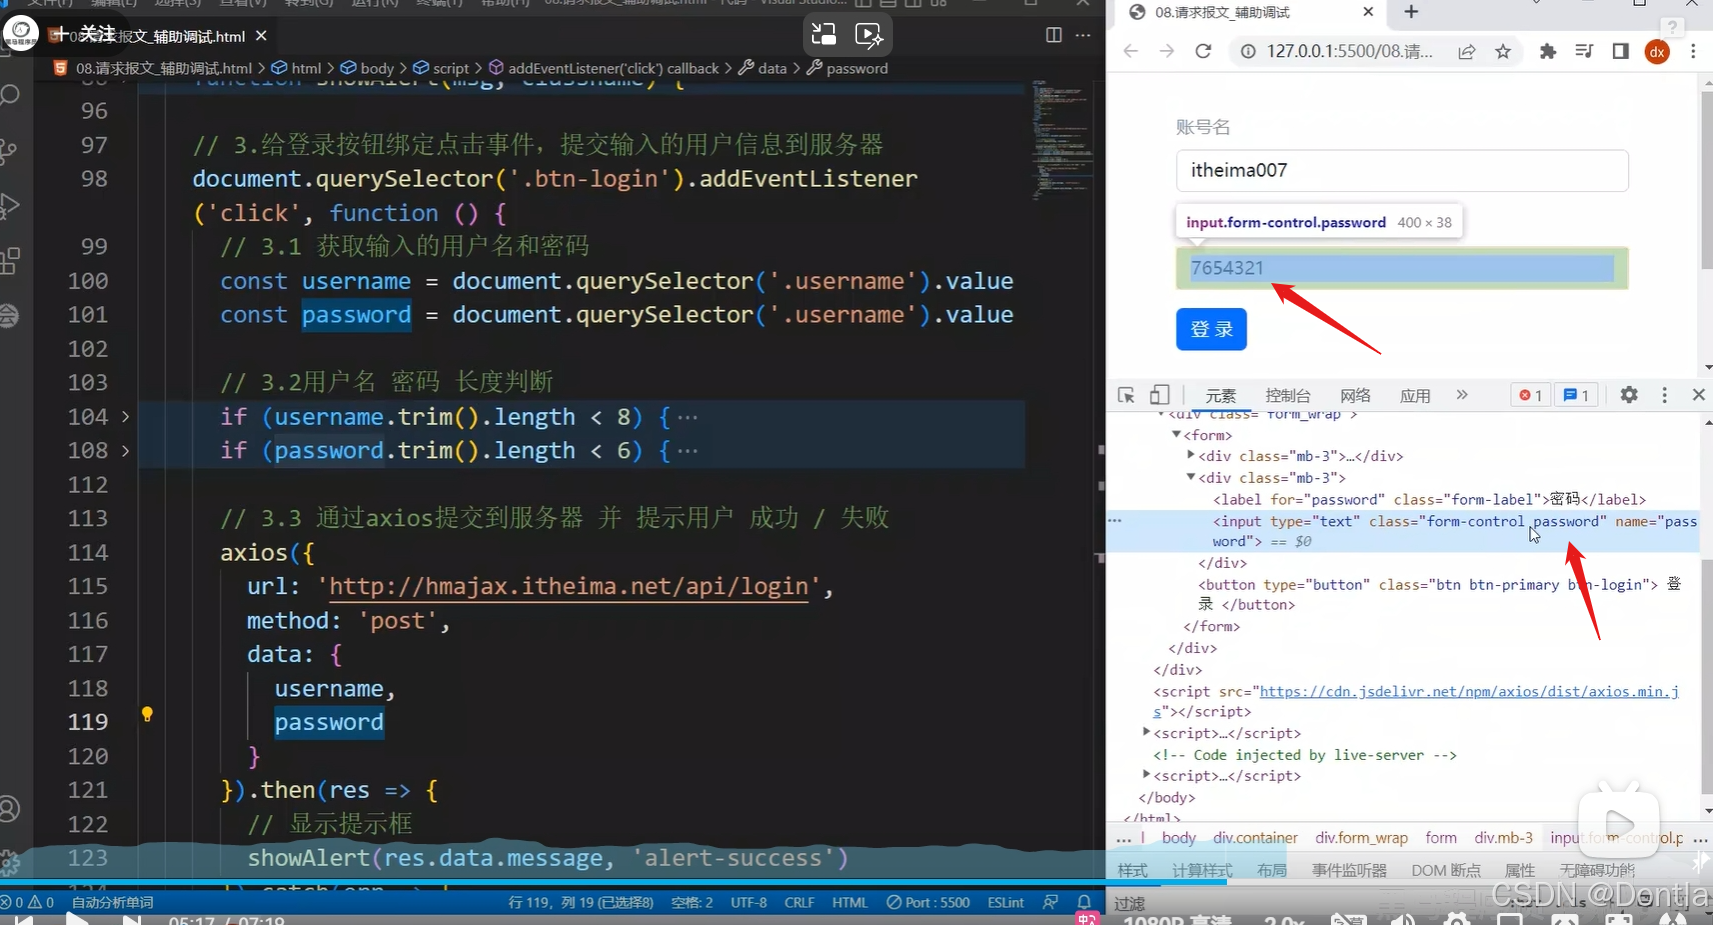Open the DevTools settings gear
The height and width of the screenshot is (925, 1713).
click(x=1629, y=395)
